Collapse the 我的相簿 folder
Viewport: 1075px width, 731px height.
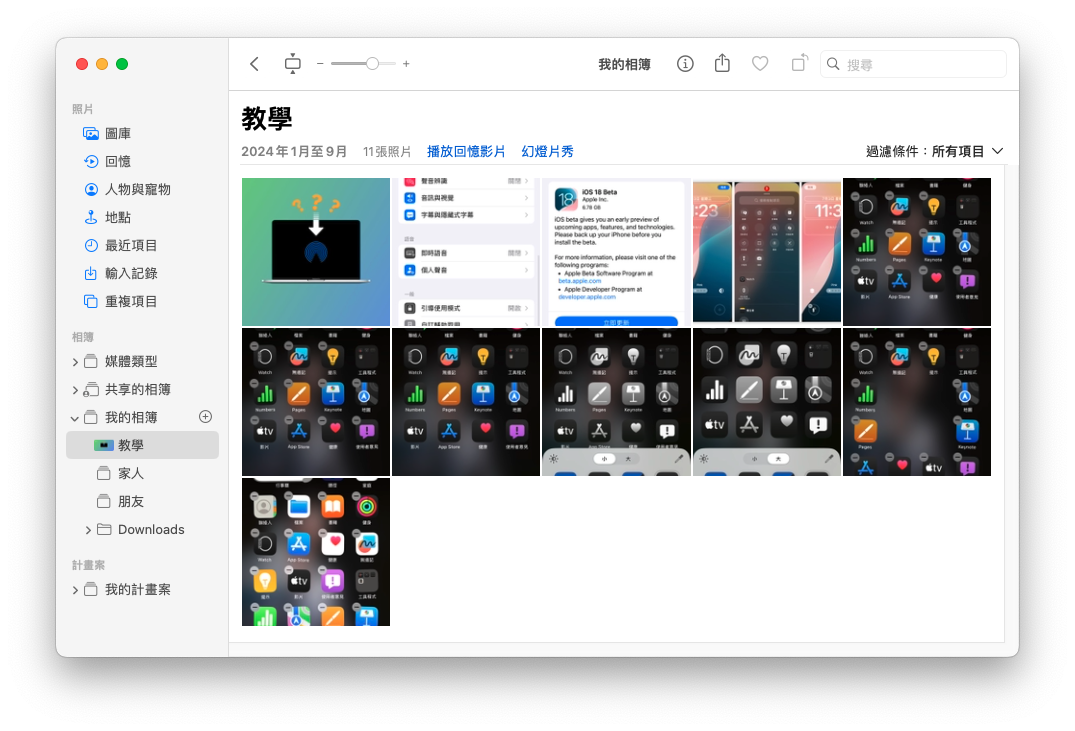point(75,418)
